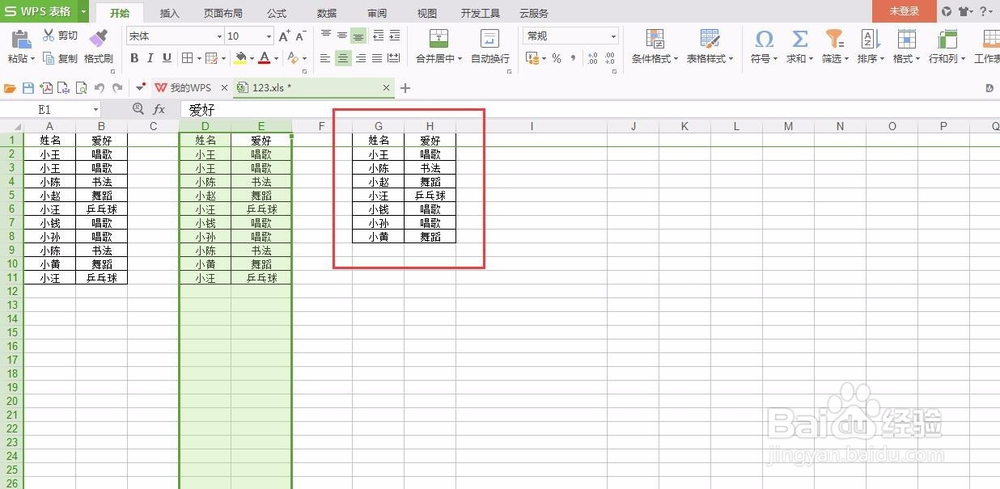
Task: Apply percent style to cells
Action: pos(557,58)
